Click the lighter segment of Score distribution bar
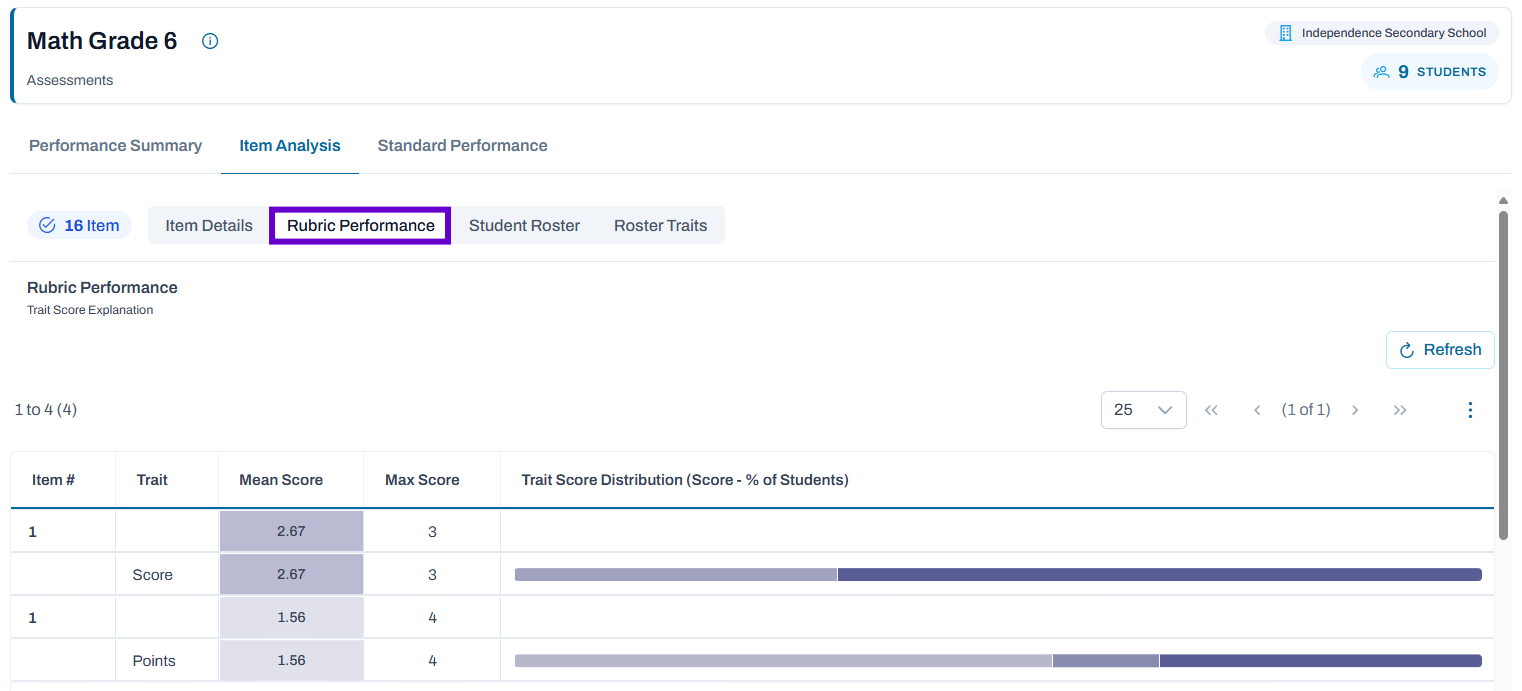The height and width of the screenshot is (691, 1522). (x=676, y=574)
